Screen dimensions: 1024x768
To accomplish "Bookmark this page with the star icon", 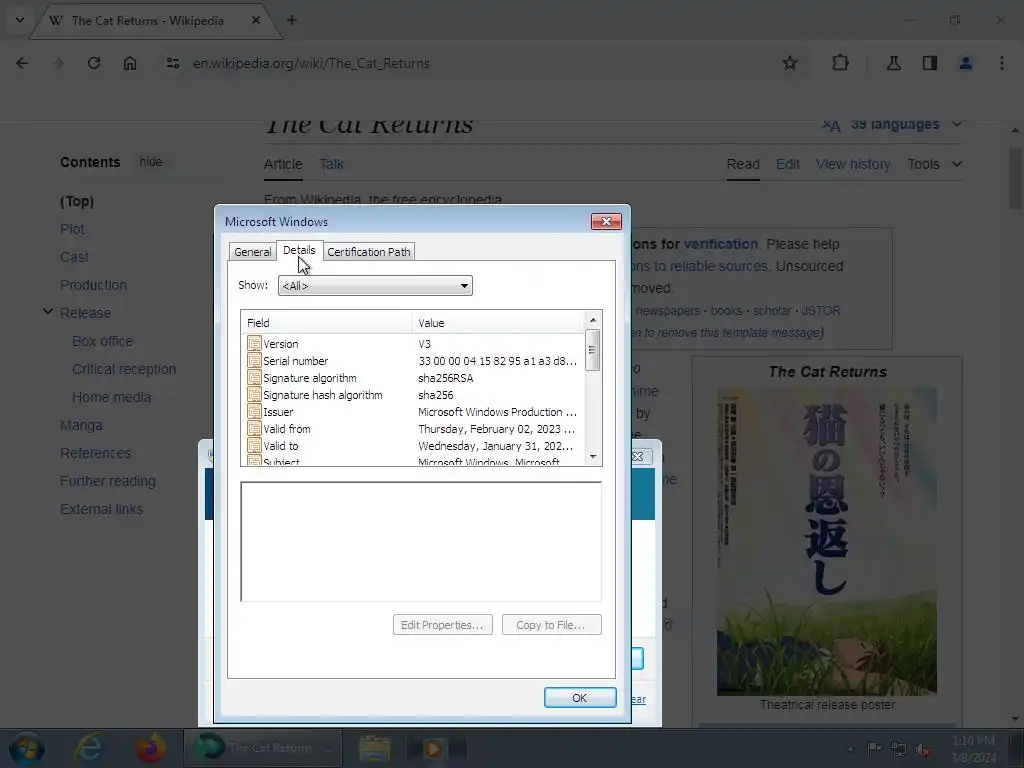I will [790, 63].
